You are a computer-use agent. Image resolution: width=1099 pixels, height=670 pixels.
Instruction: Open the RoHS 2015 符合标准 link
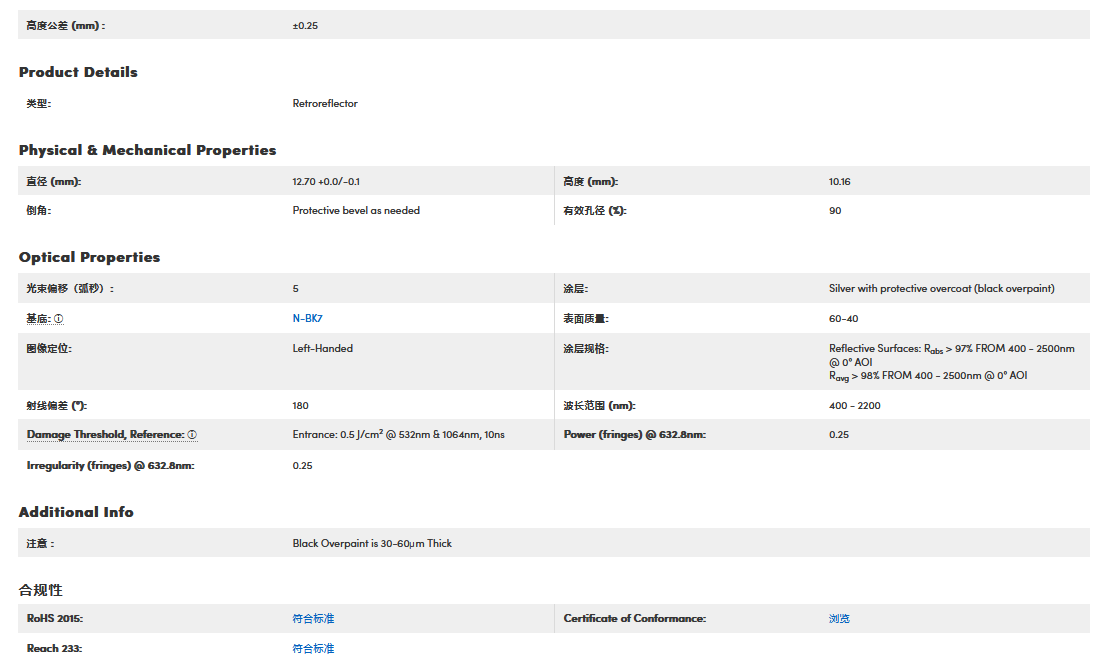point(313,619)
